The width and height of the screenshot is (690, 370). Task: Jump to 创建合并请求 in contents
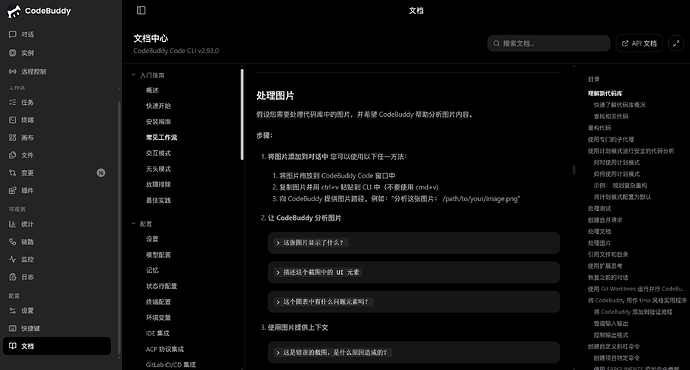[605, 220]
